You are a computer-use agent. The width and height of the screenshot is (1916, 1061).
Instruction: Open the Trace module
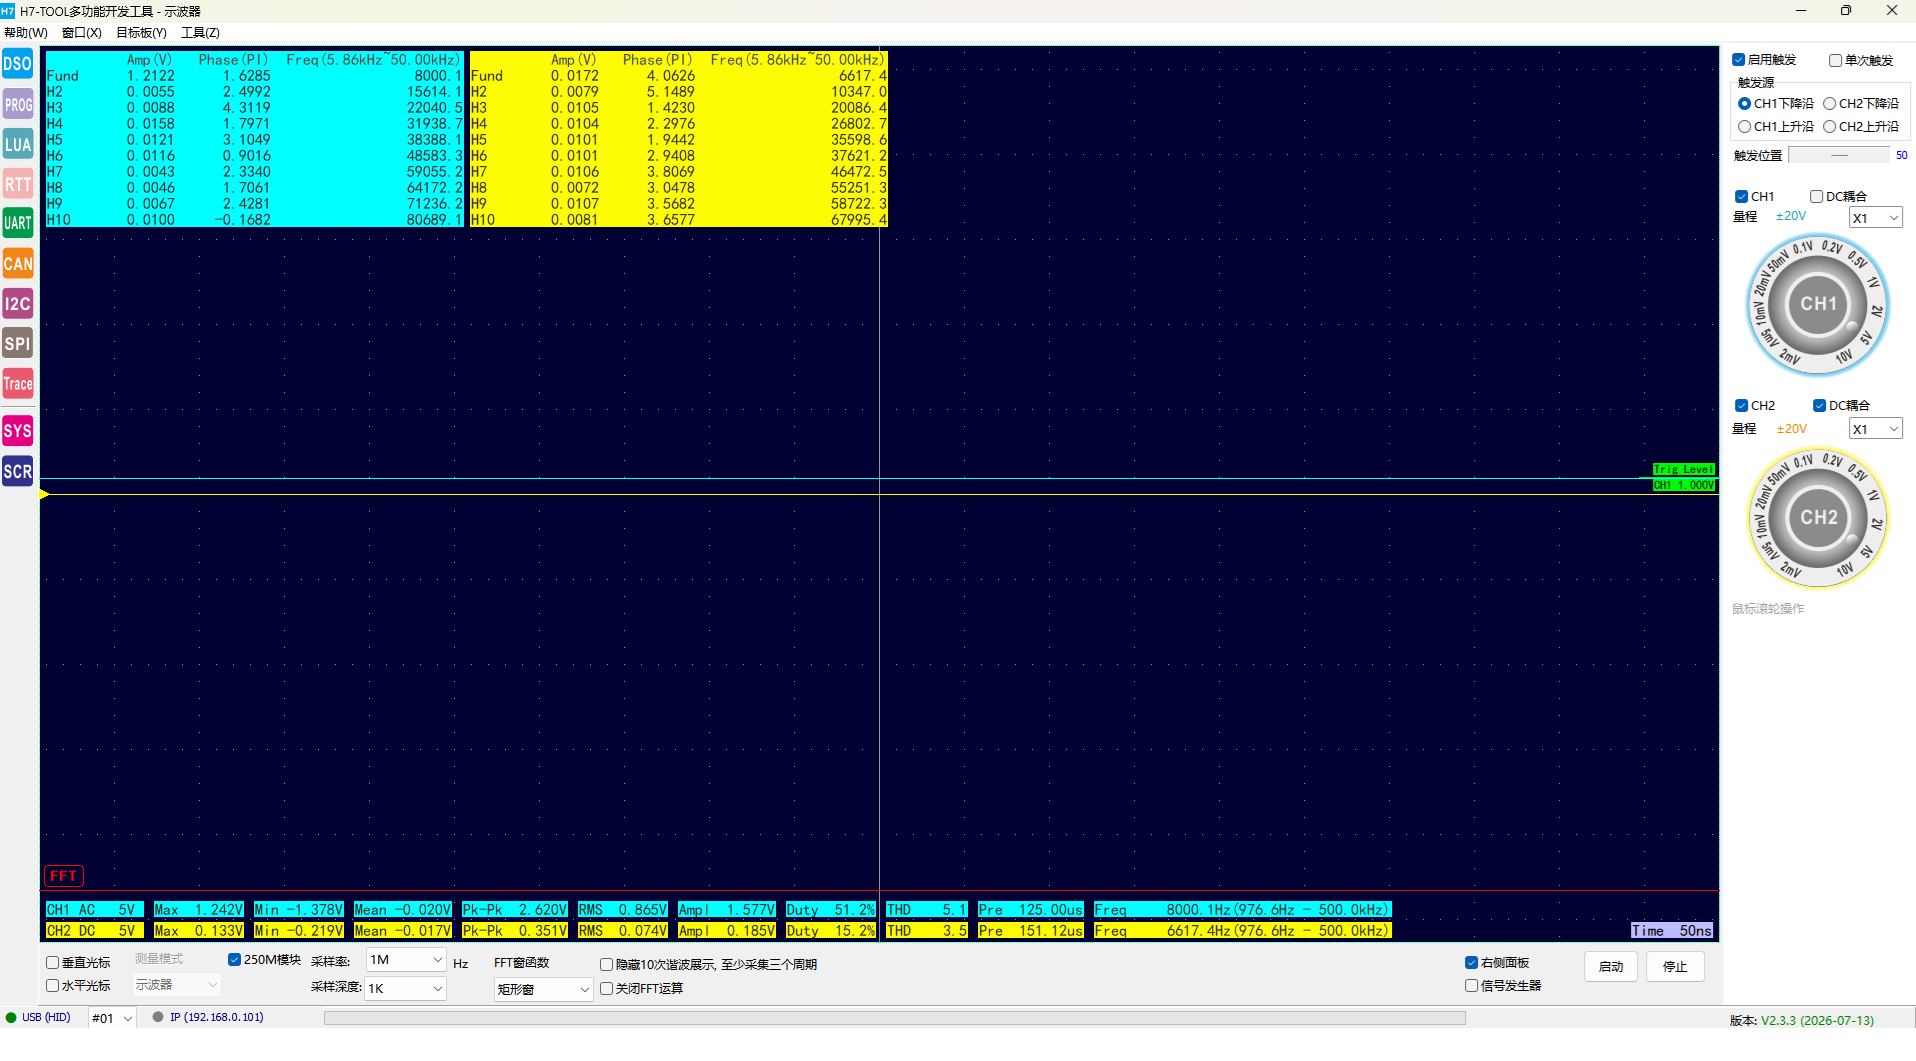point(18,384)
